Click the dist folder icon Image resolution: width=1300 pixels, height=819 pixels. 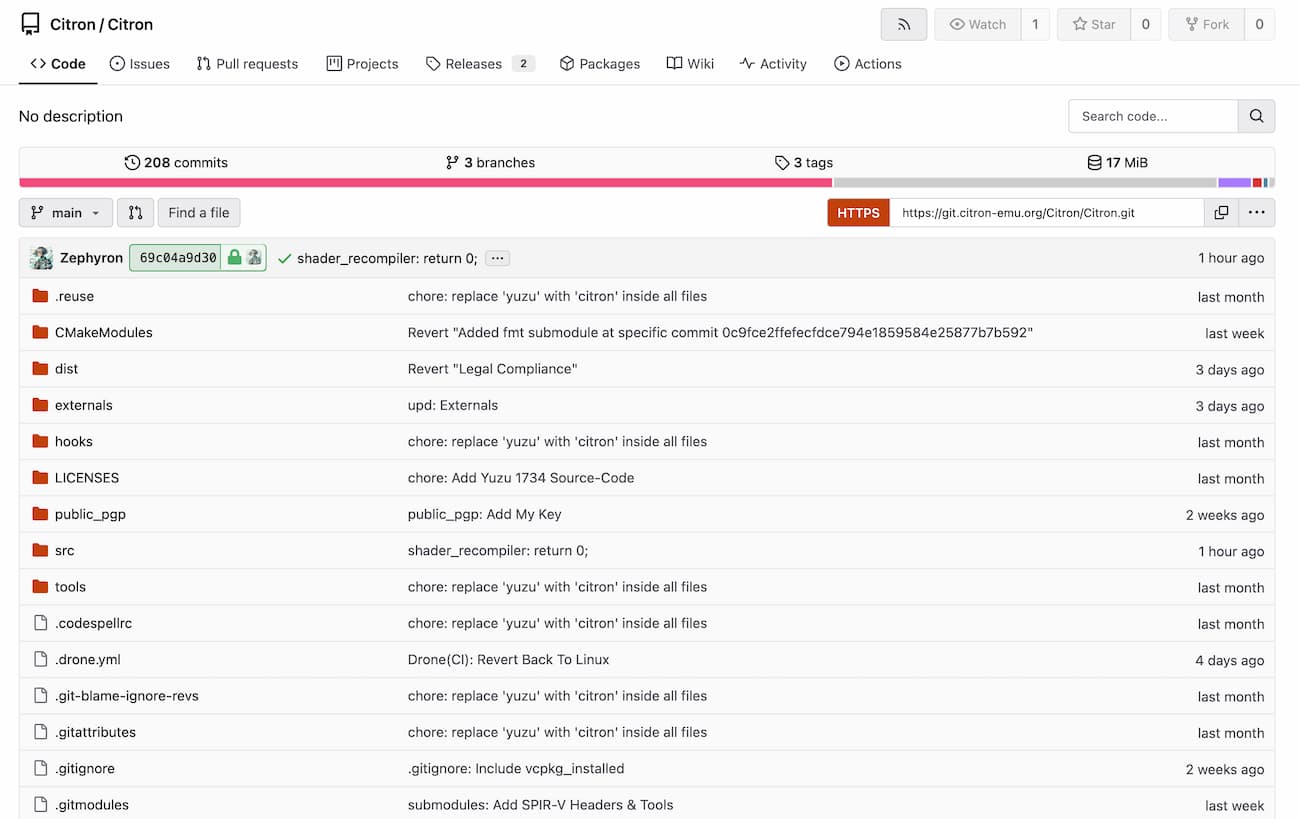coord(40,369)
